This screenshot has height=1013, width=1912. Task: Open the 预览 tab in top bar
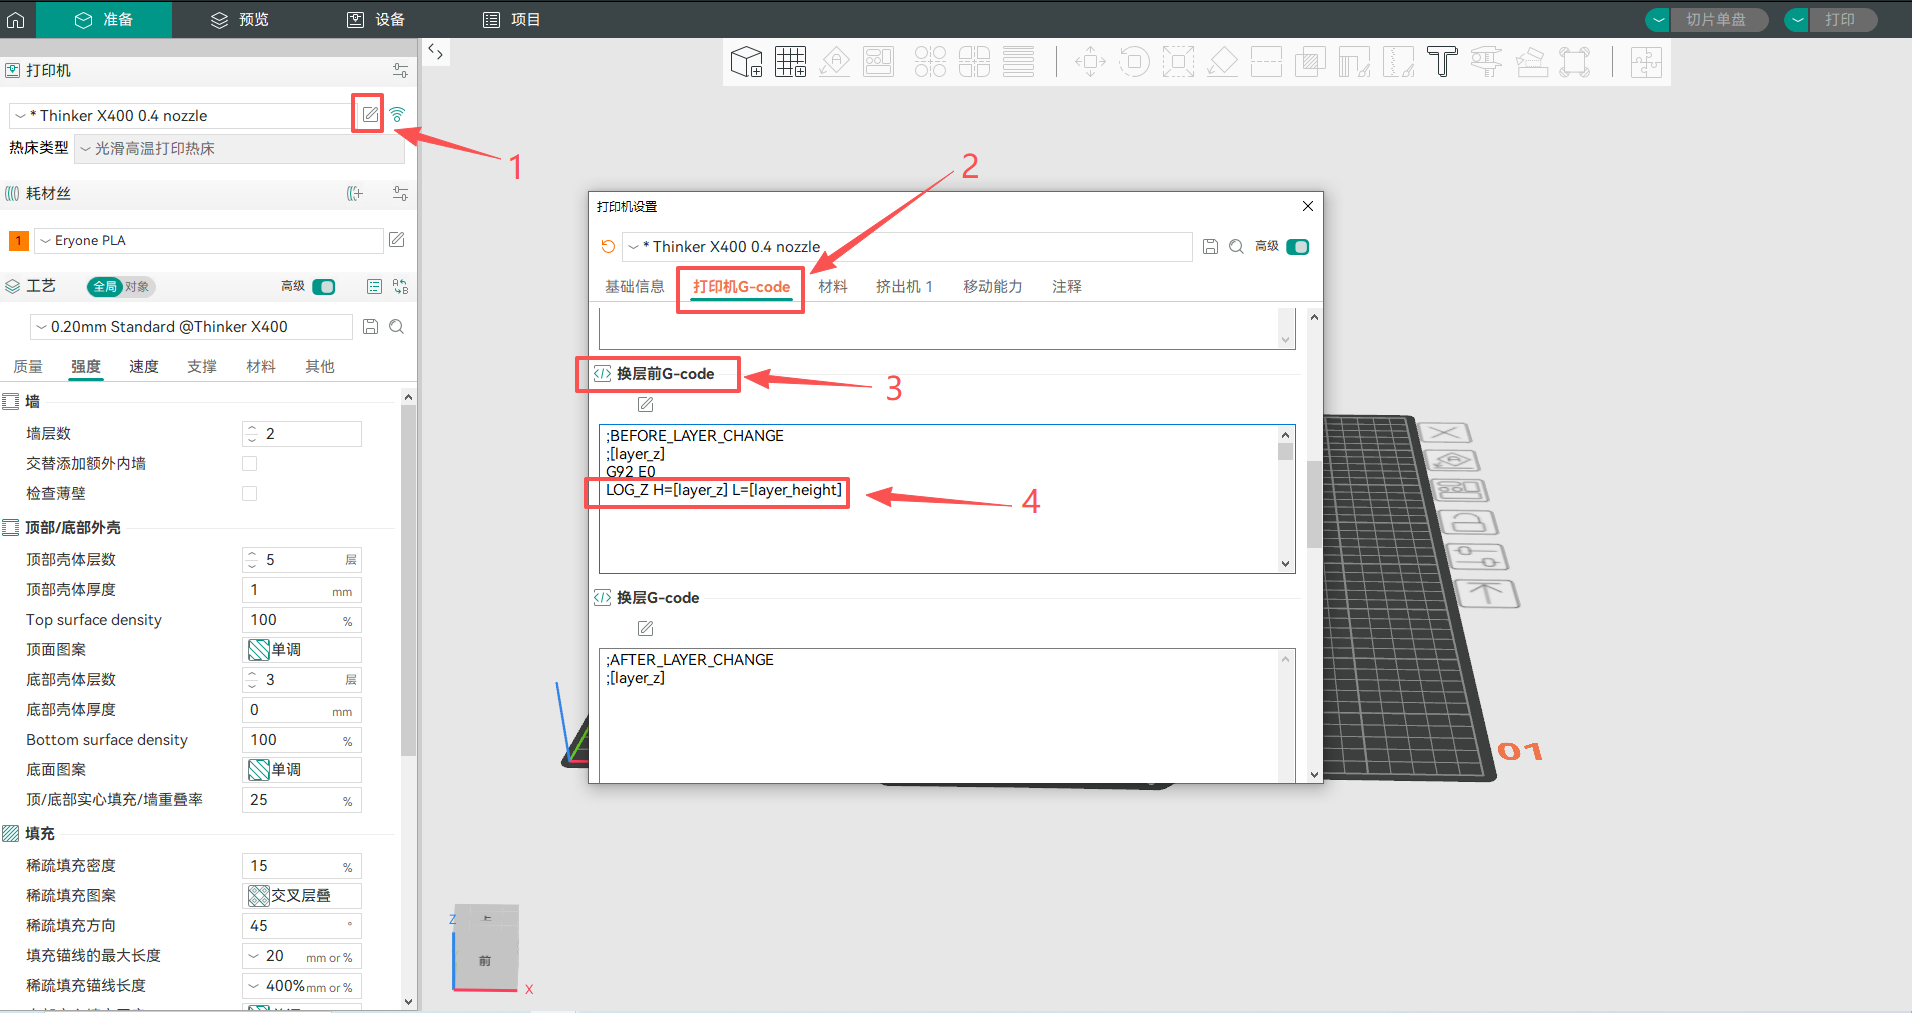[240, 20]
